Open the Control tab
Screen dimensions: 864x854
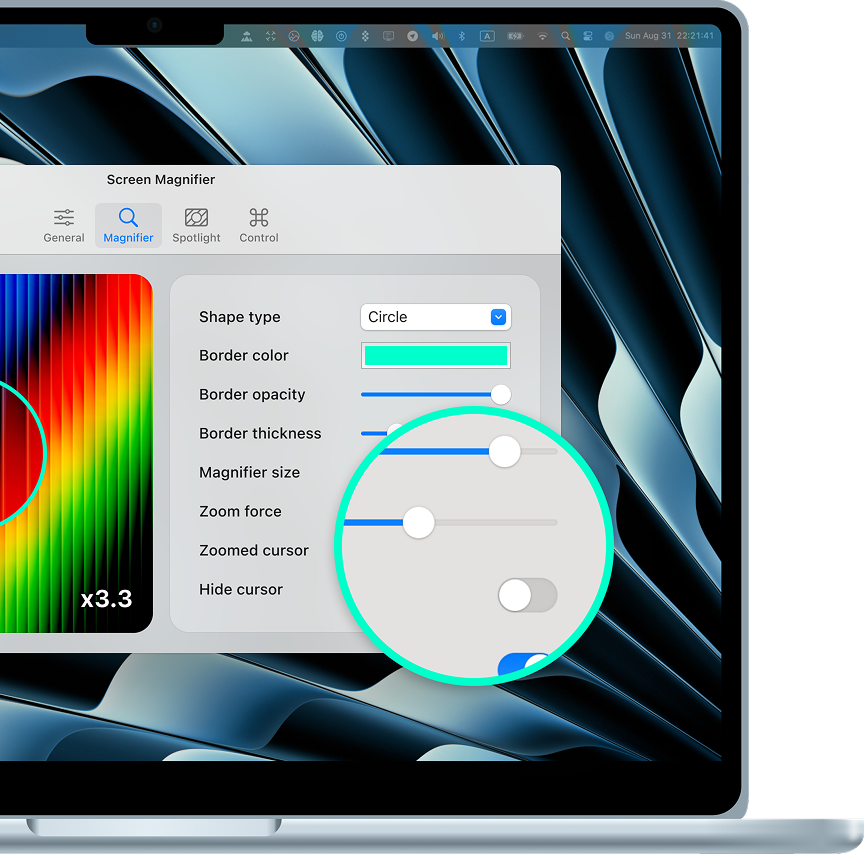point(259,225)
